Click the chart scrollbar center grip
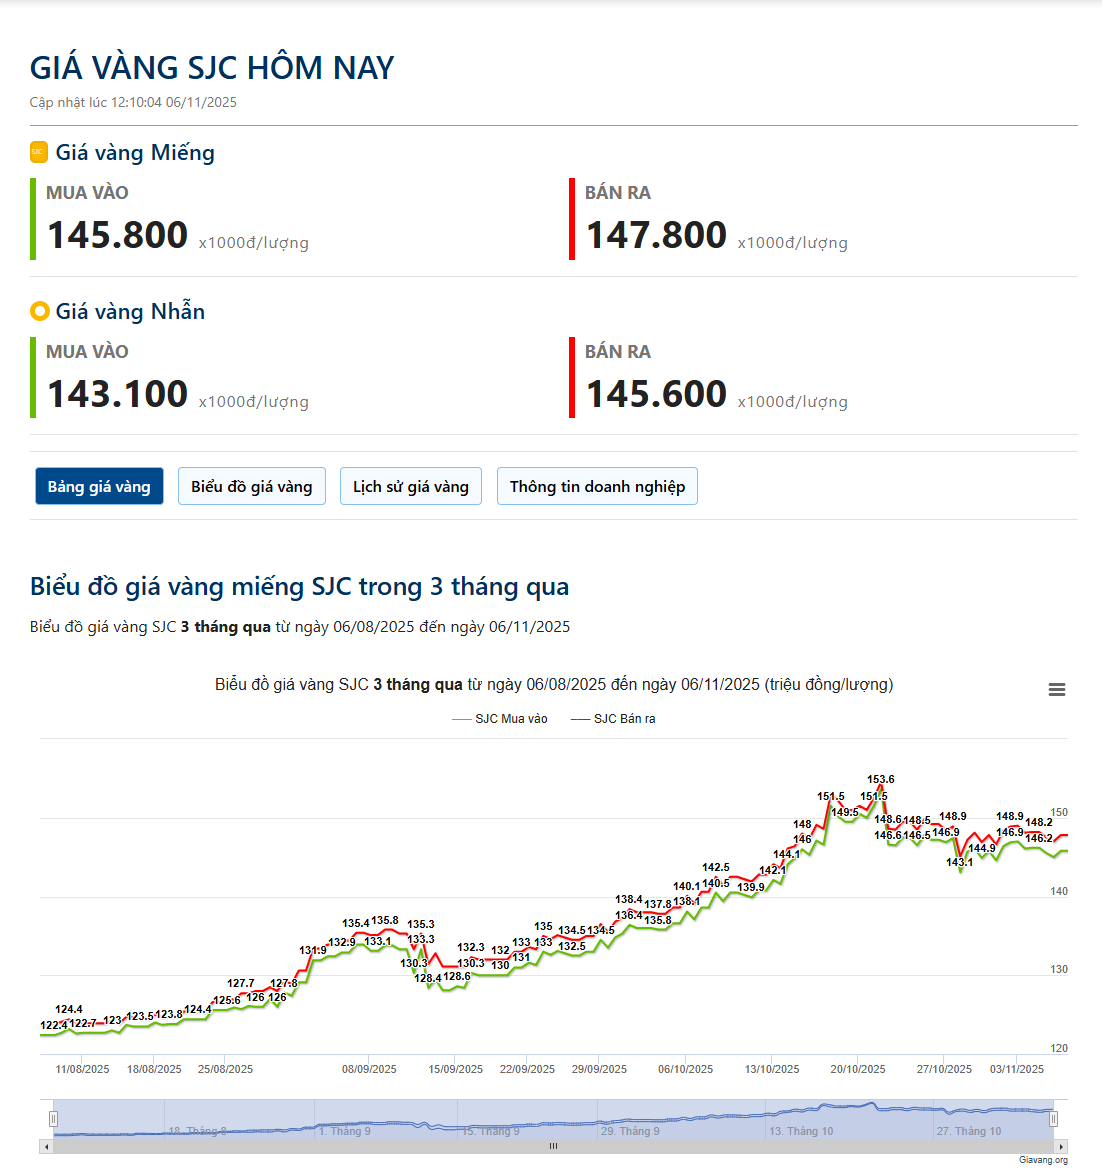Image resolution: width=1102 pixels, height=1174 pixels. 553,1146
